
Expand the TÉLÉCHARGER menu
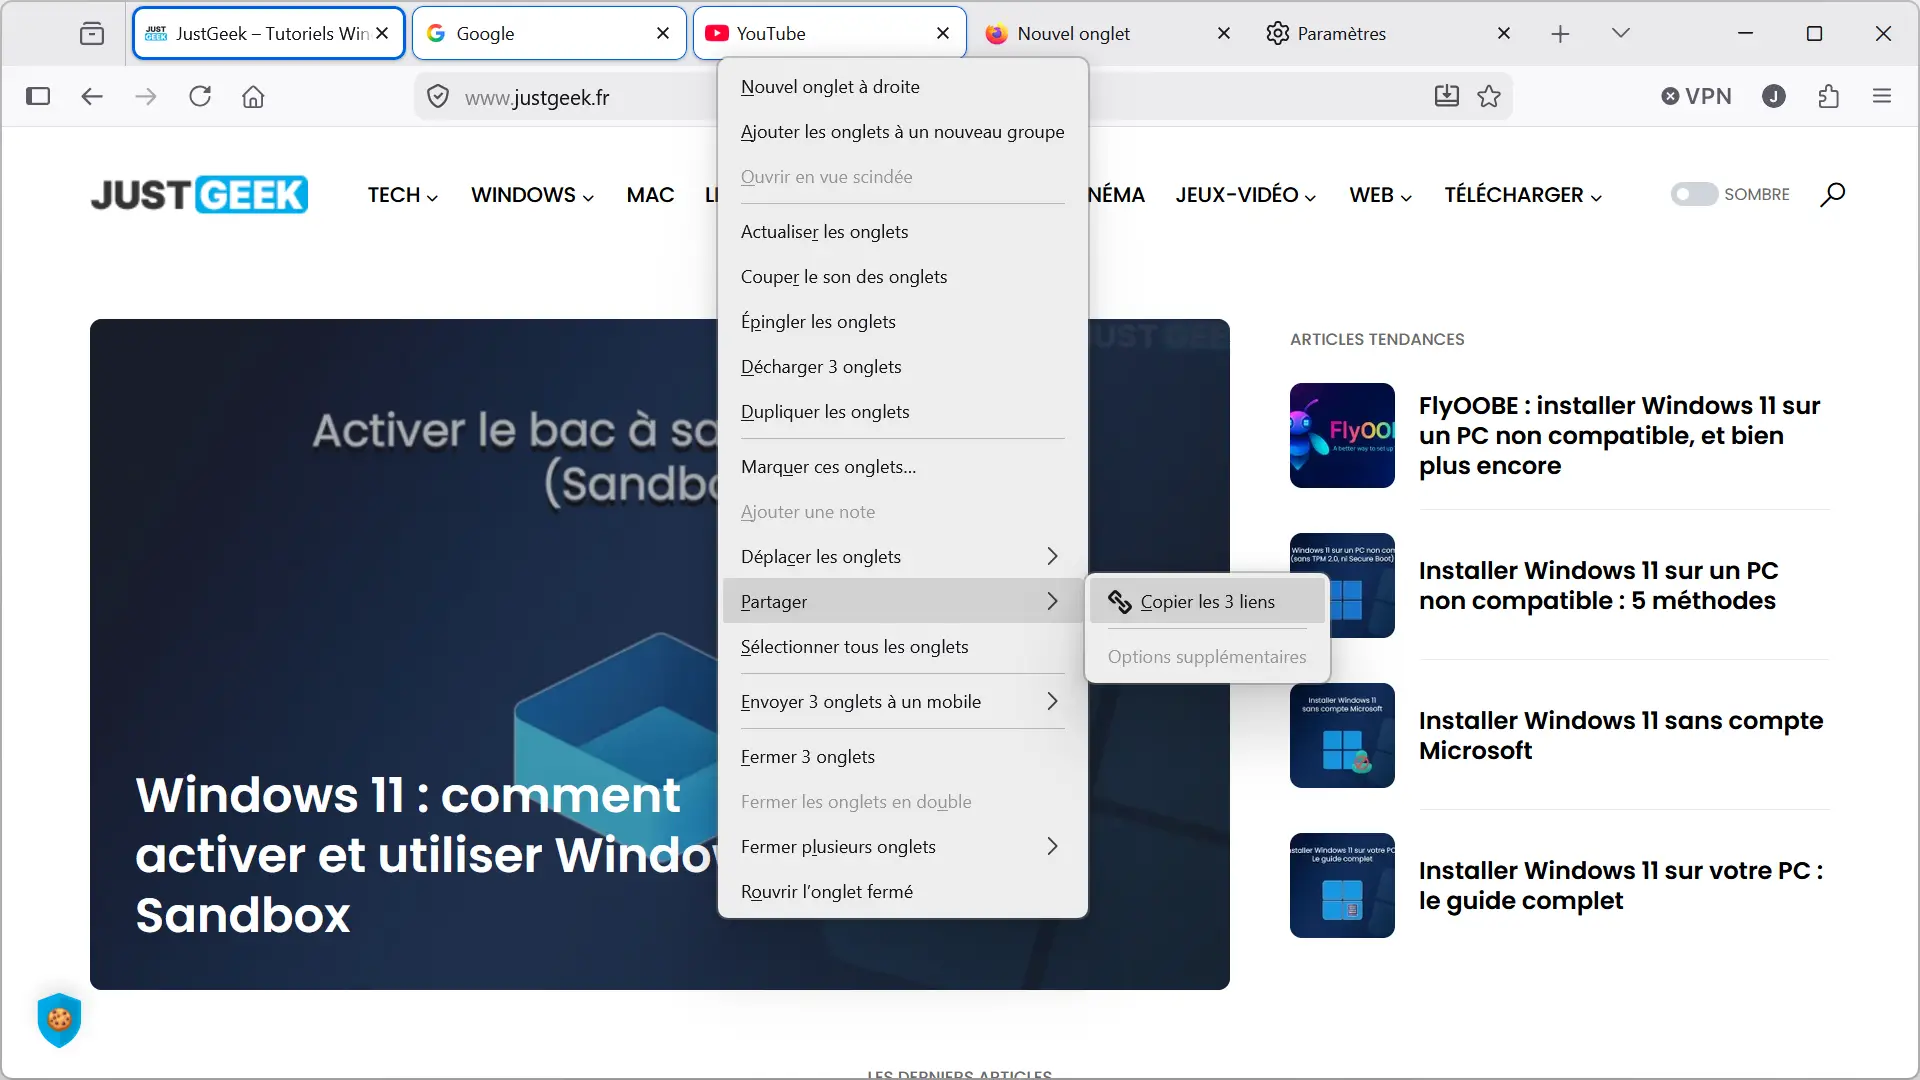(x=1523, y=195)
